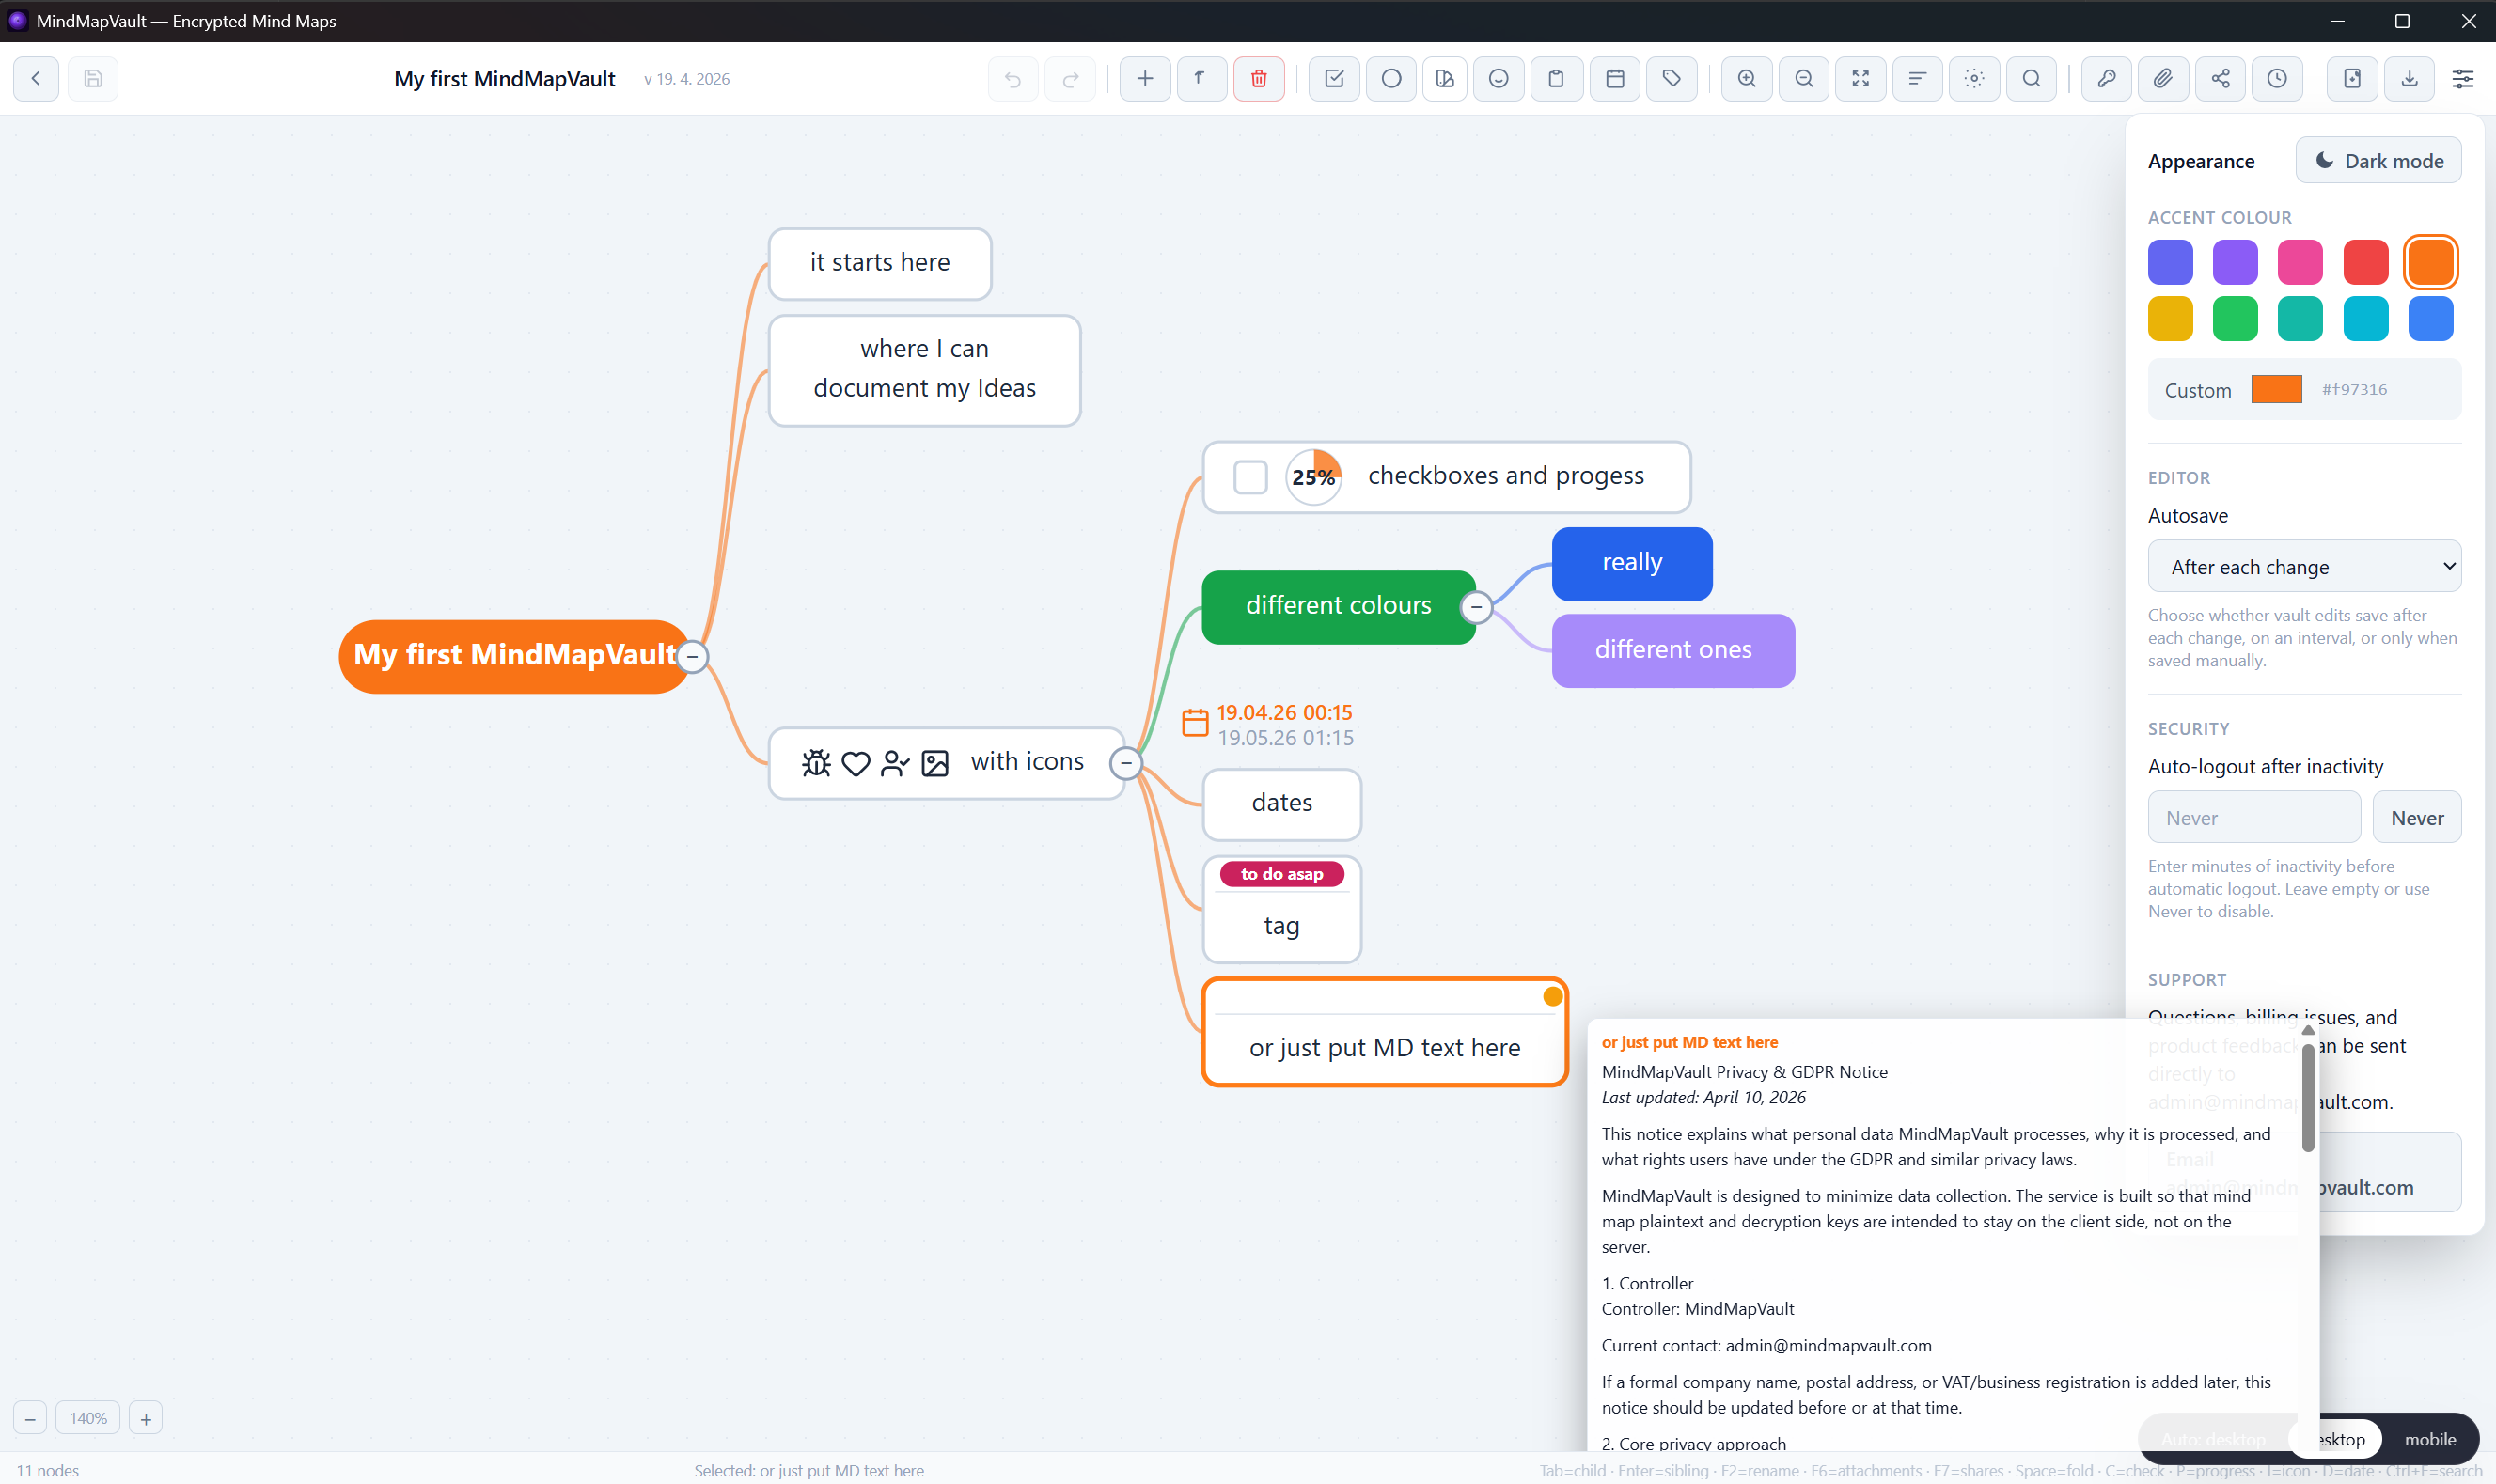Undo the last change

point(1013,78)
